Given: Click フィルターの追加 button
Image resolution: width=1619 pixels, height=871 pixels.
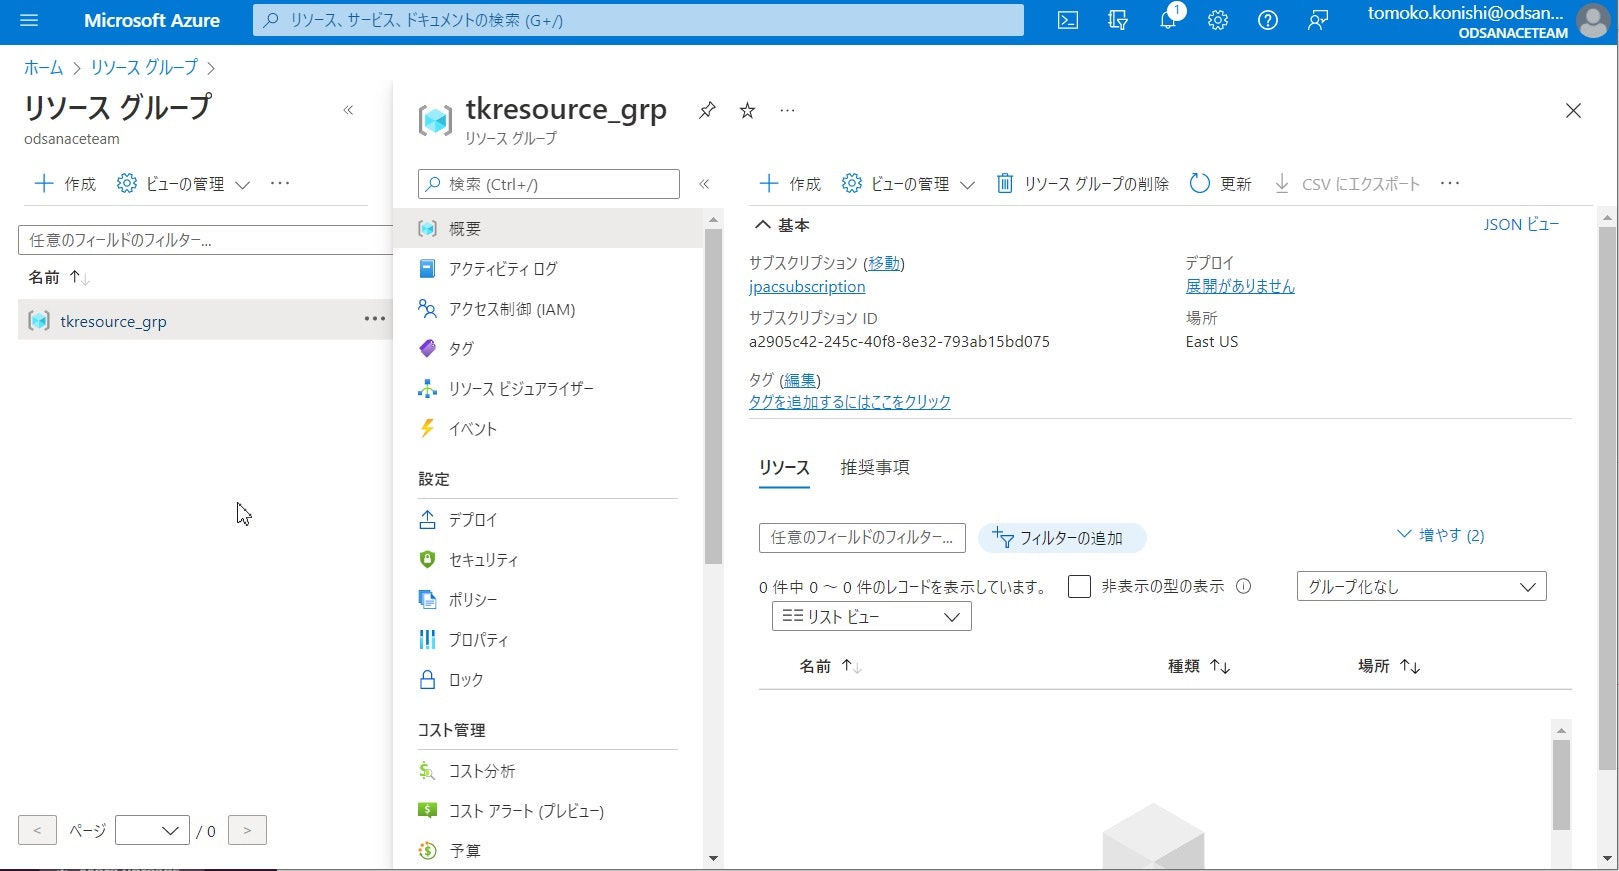Looking at the screenshot, I should pyautogui.click(x=1062, y=537).
